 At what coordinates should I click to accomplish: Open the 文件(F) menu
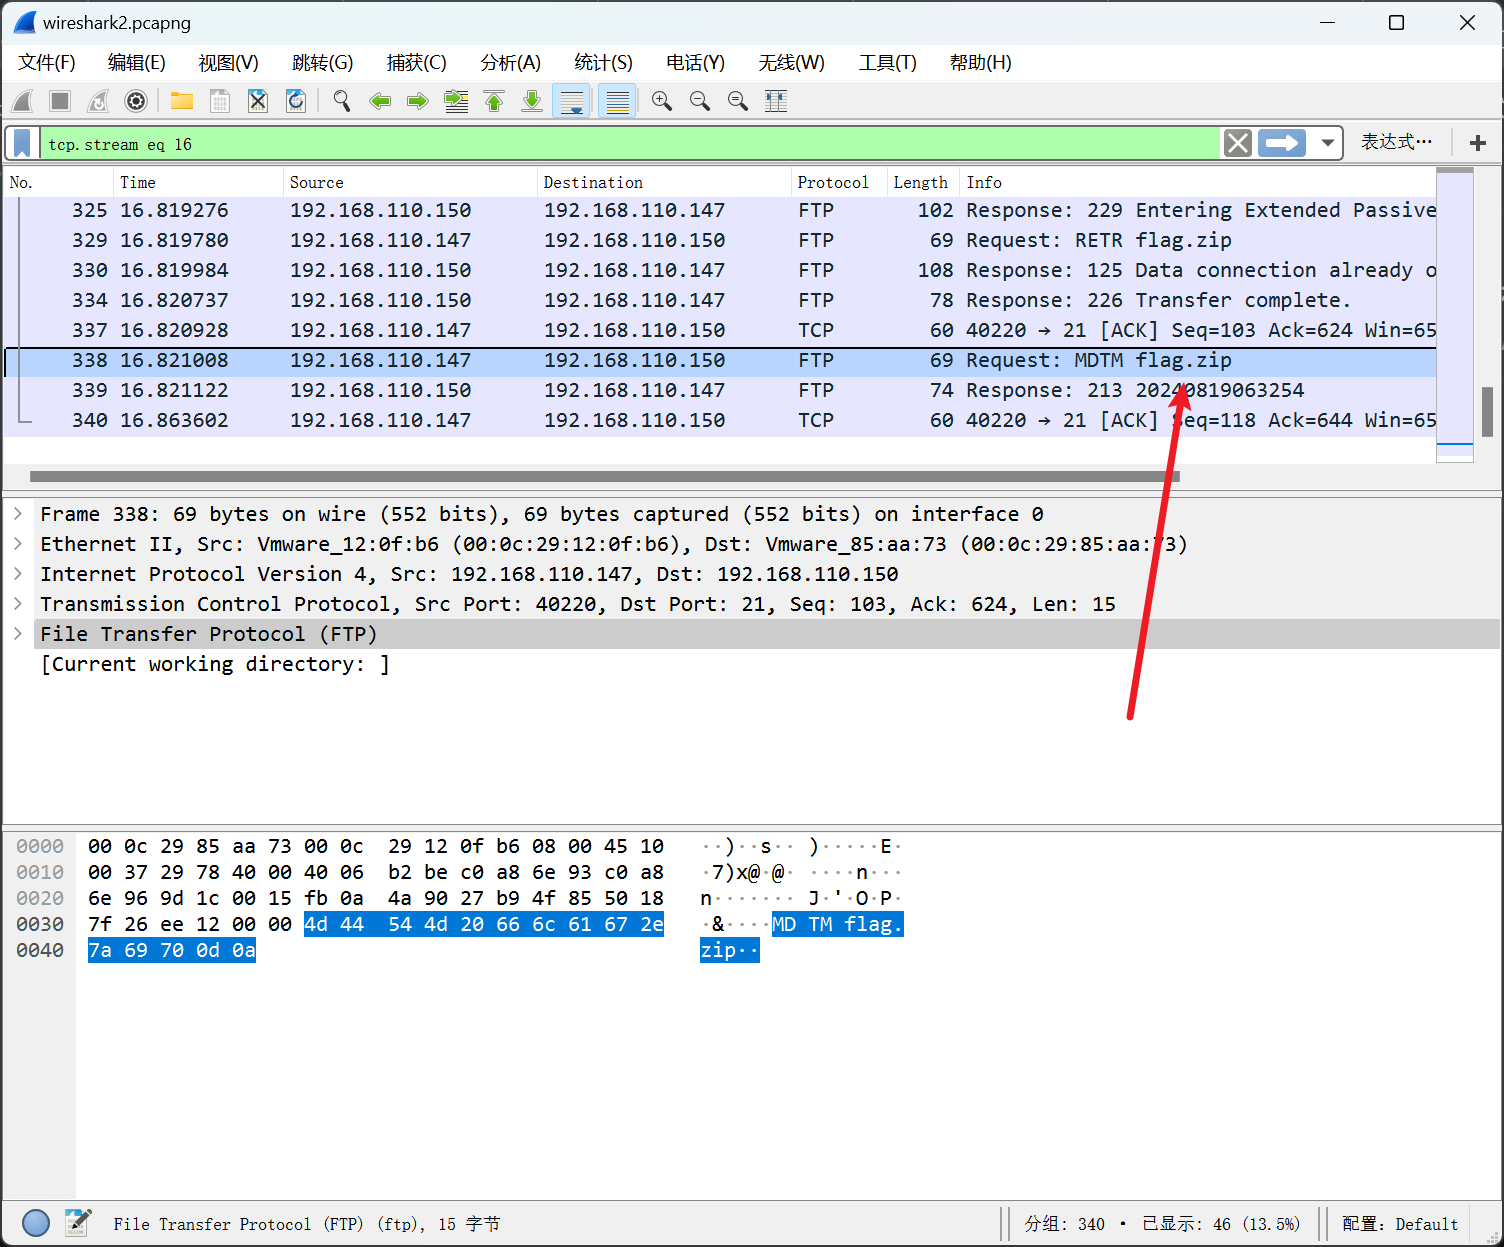47,63
